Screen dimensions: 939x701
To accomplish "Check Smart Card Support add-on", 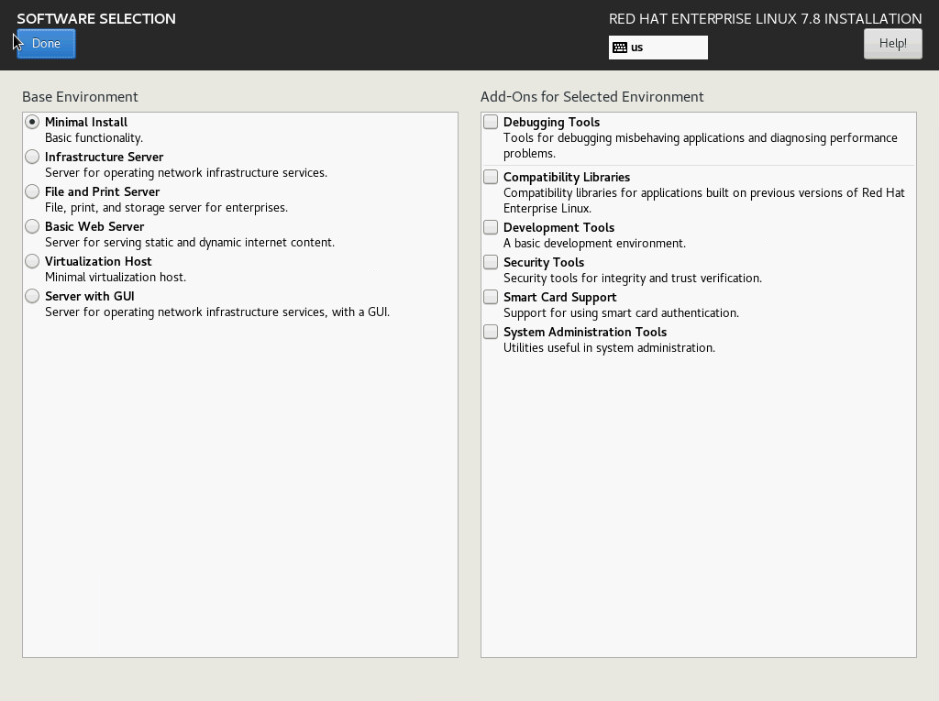I will 490,297.
